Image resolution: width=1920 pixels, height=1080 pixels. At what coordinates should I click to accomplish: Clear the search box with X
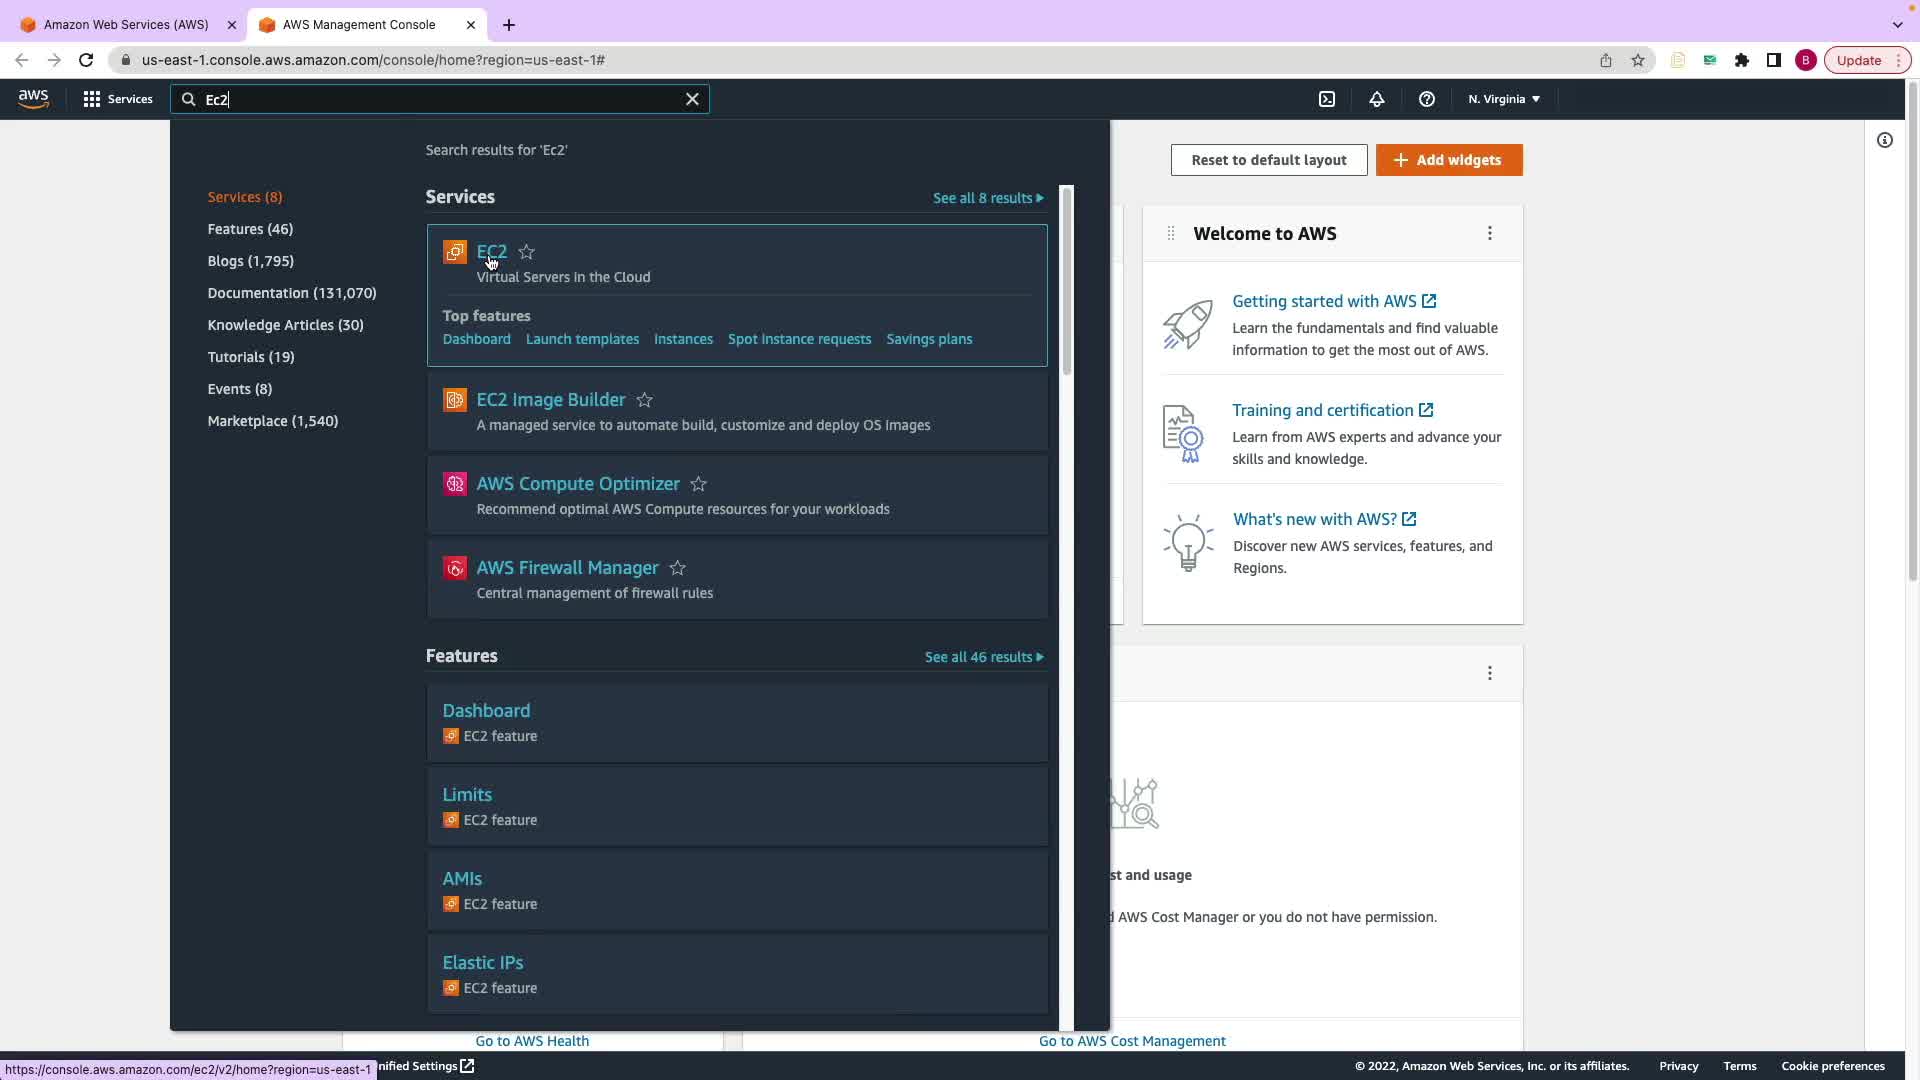[692, 99]
